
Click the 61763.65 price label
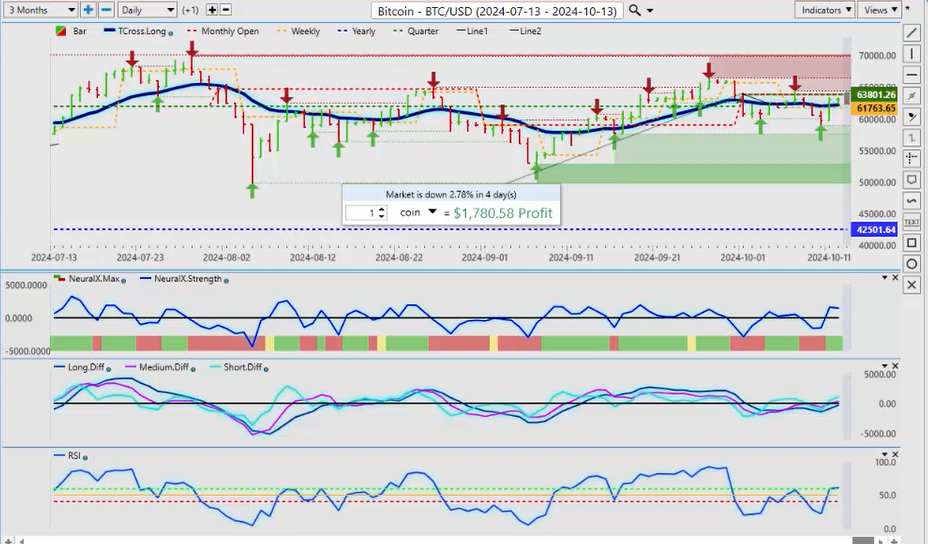point(875,108)
